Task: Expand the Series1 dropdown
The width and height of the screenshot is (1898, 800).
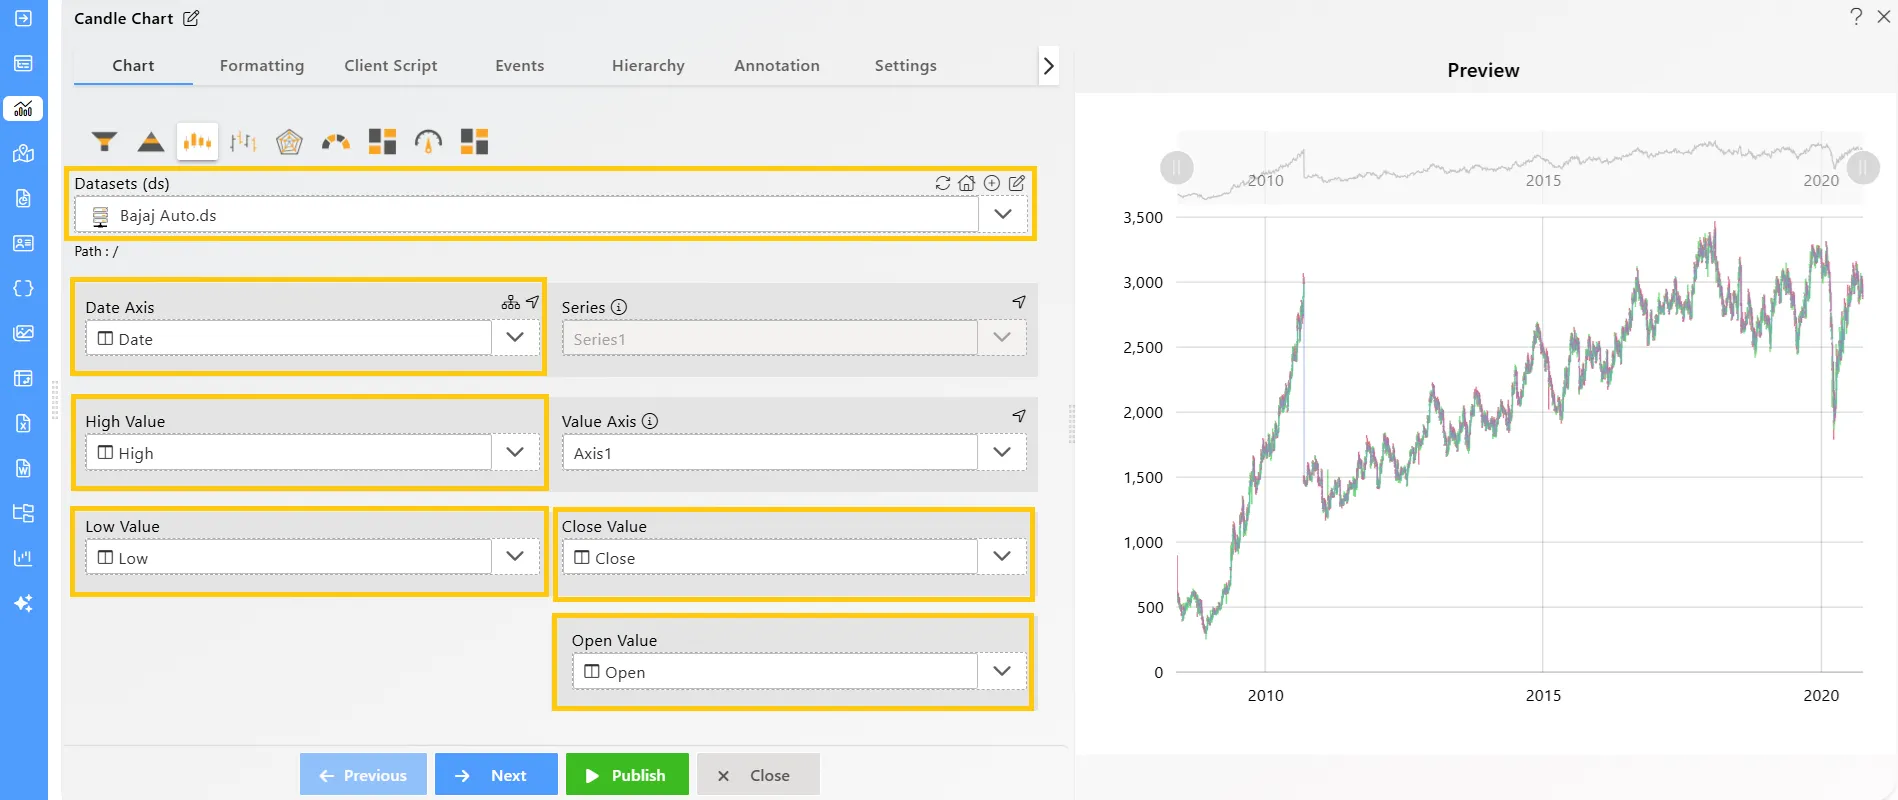Action: [1002, 337]
